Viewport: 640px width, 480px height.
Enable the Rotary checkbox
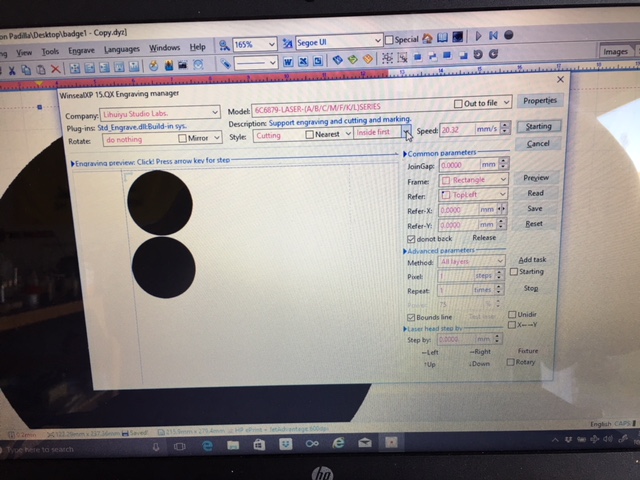pyautogui.click(x=510, y=362)
